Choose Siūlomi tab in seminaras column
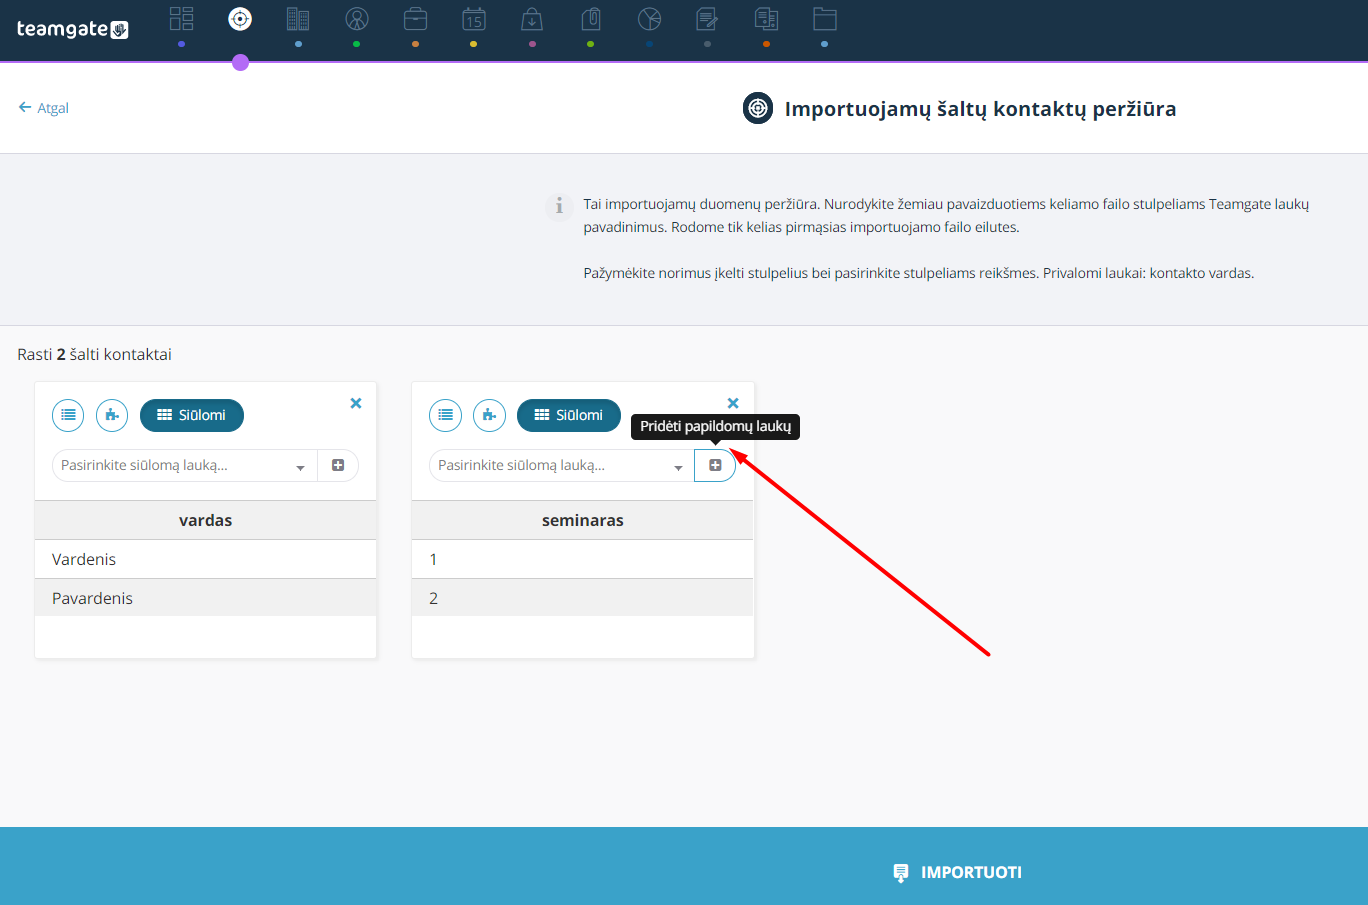Viewport: 1368px width, 905px height. pyautogui.click(x=569, y=415)
